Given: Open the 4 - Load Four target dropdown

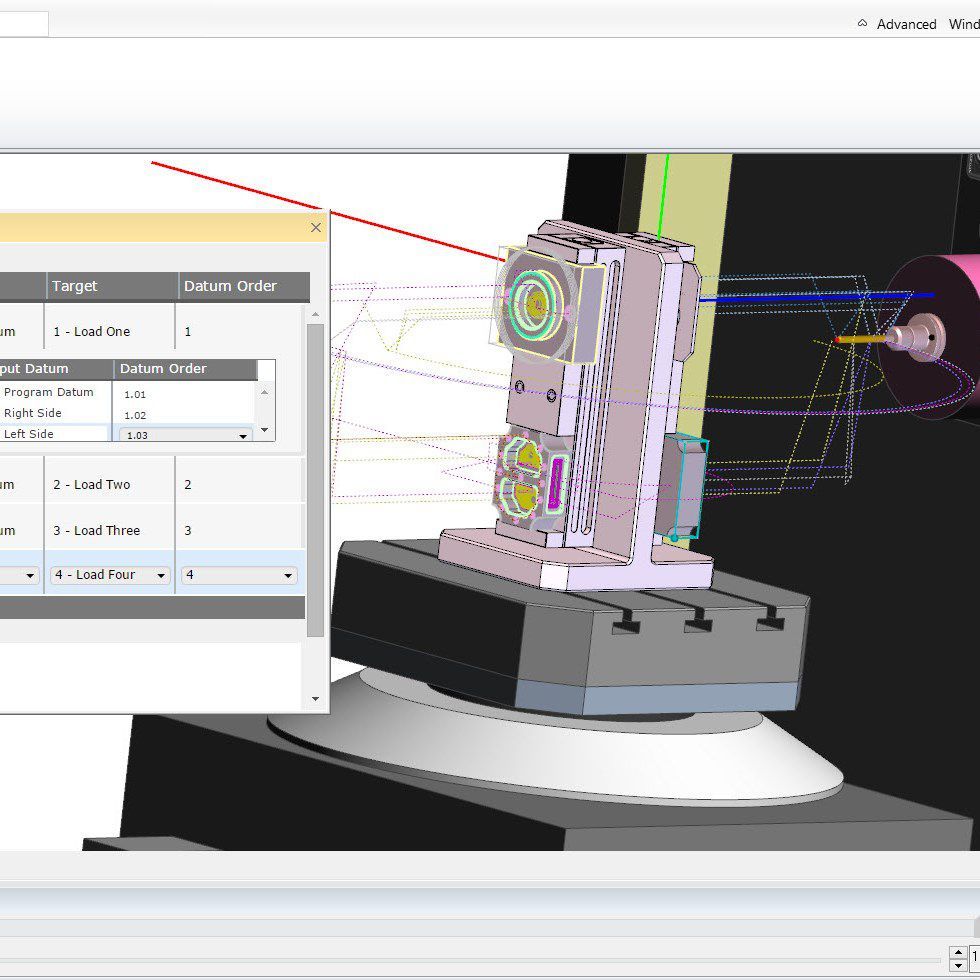Looking at the screenshot, I should tap(160, 575).
